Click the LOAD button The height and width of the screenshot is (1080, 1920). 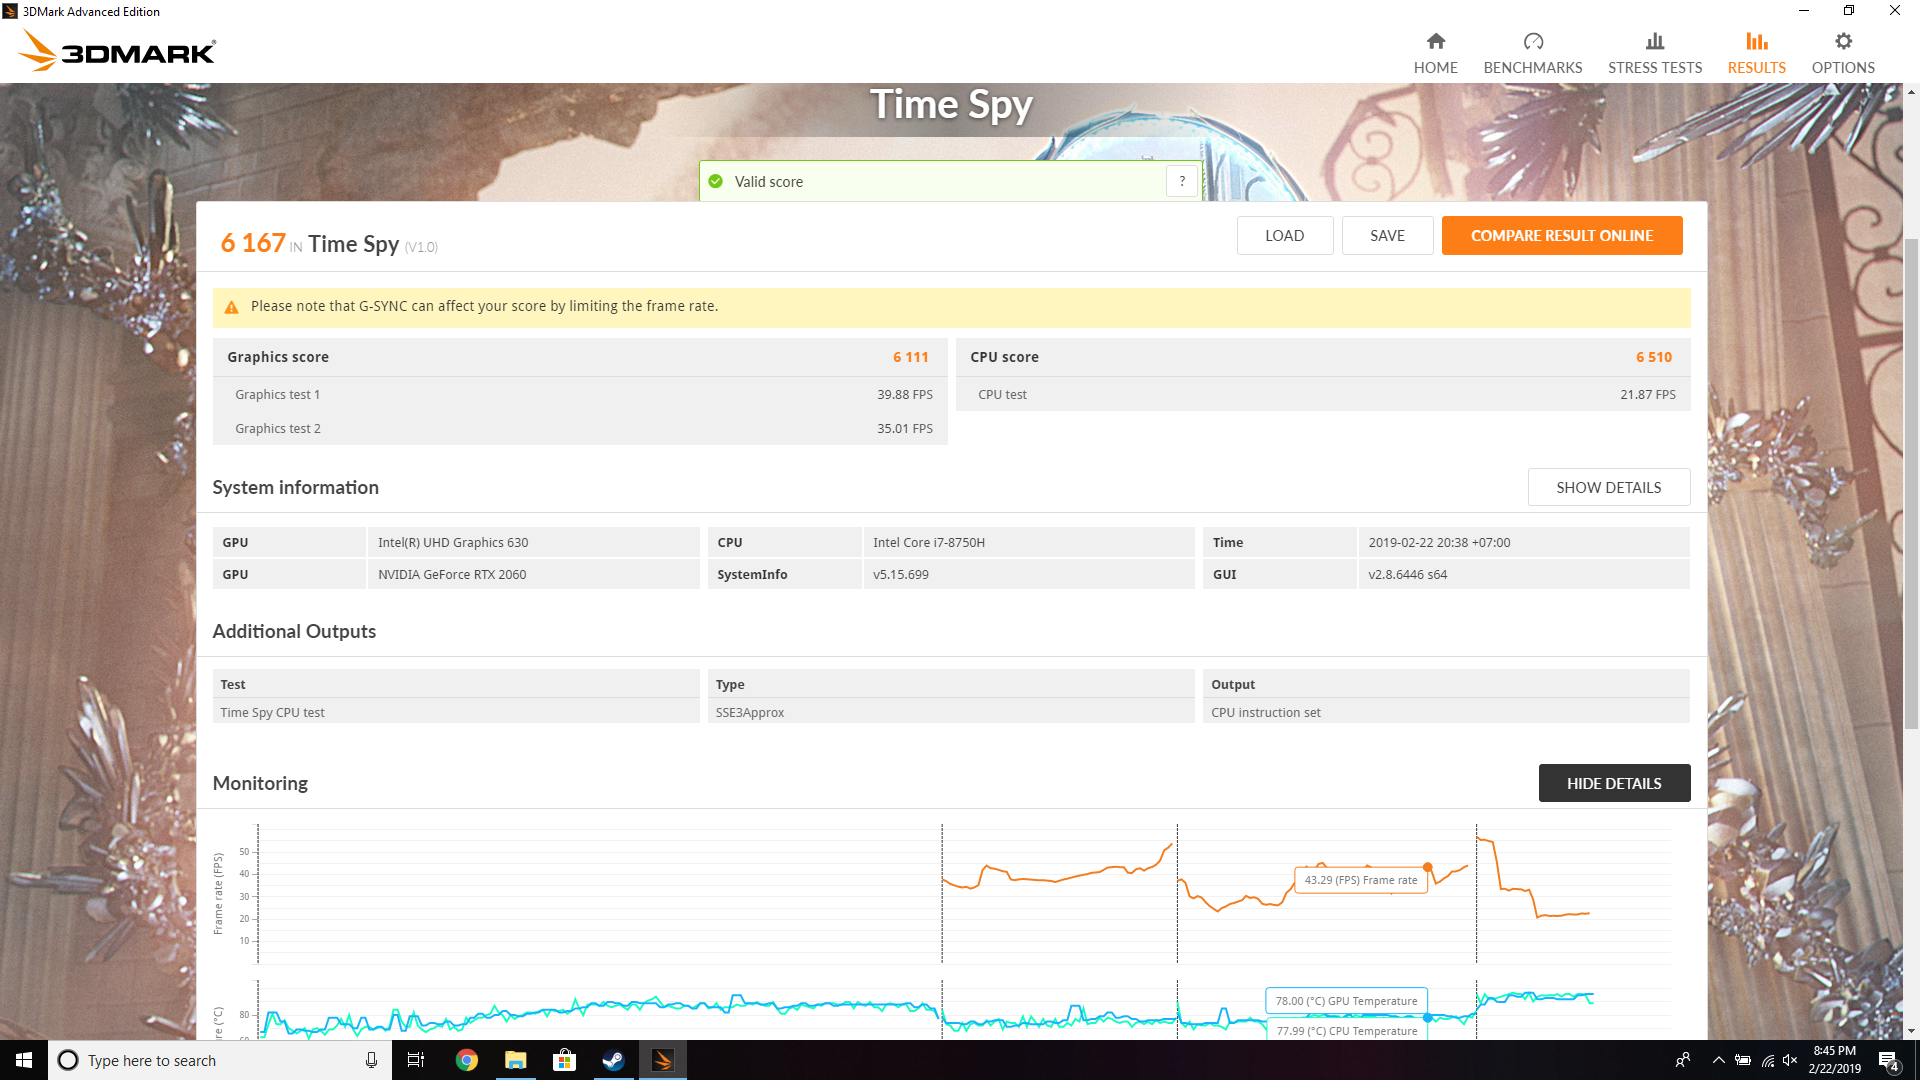(x=1284, y=236)
